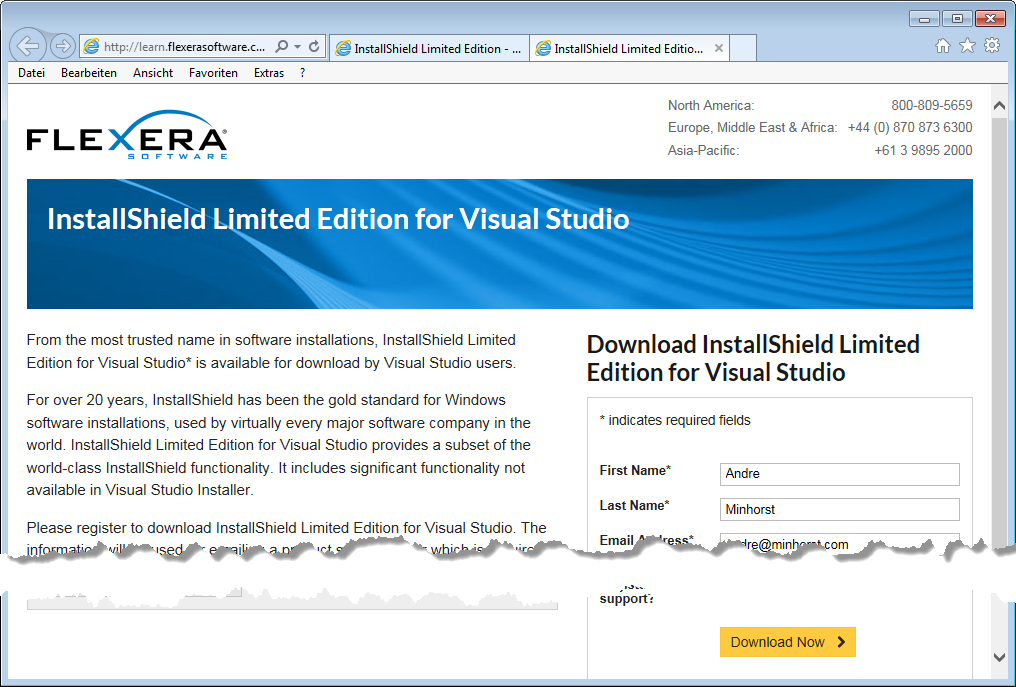Click the heading 'Download InstallShield Limited Edition for Visual Studio'
The width and height of the screenshot is (1016, 687).
point(753,358)
